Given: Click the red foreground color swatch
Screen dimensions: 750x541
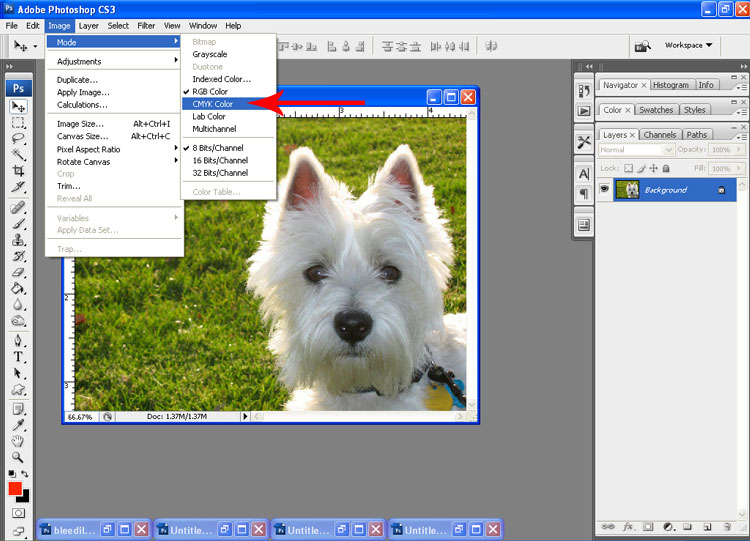Looking at the screenshot, I should pyautogui.click(x=14, y=488).
